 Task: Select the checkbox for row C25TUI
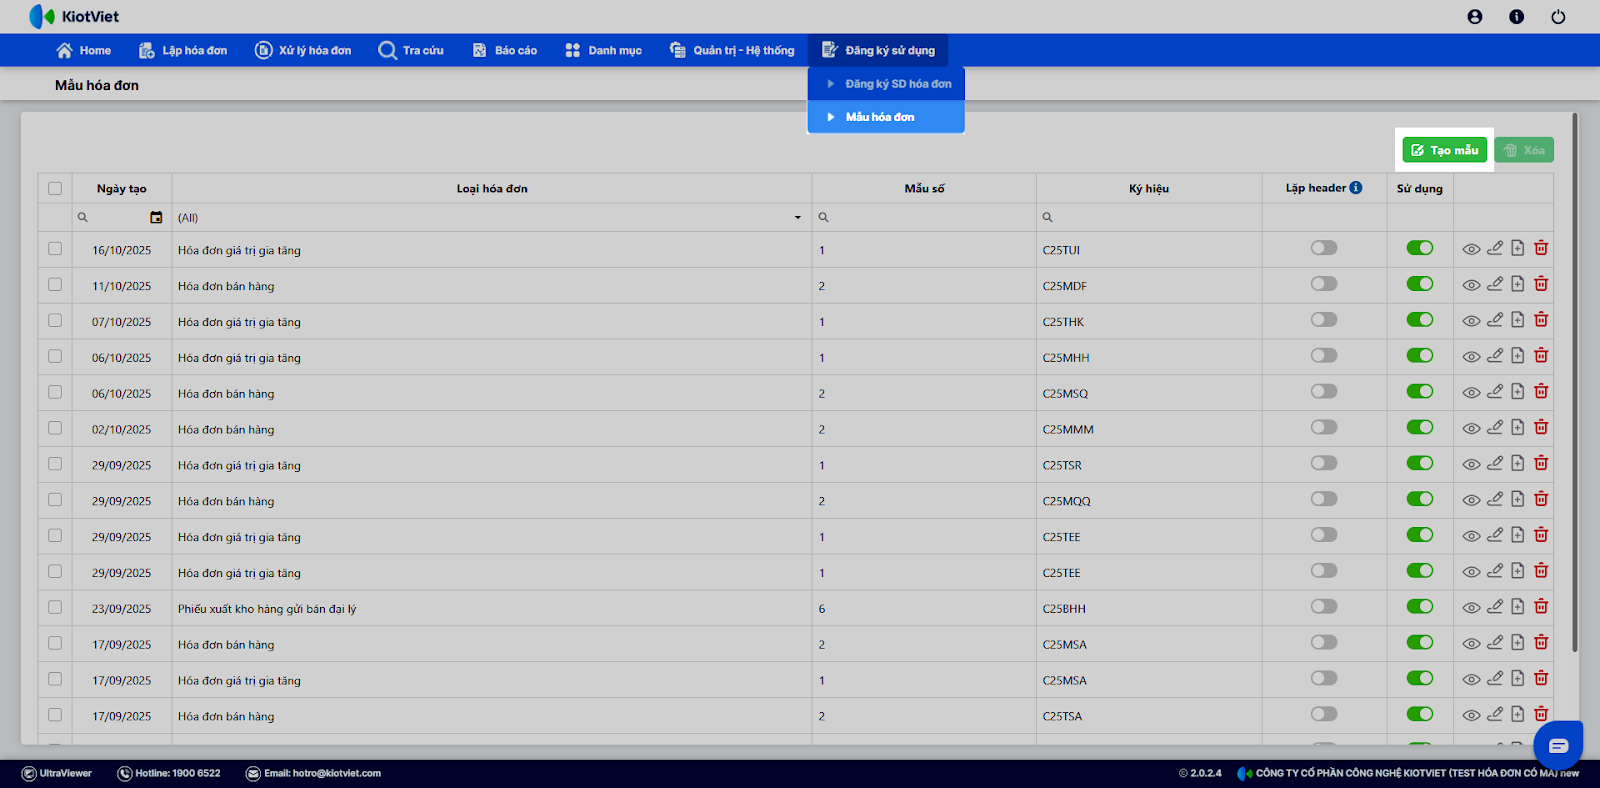point(55,249)
